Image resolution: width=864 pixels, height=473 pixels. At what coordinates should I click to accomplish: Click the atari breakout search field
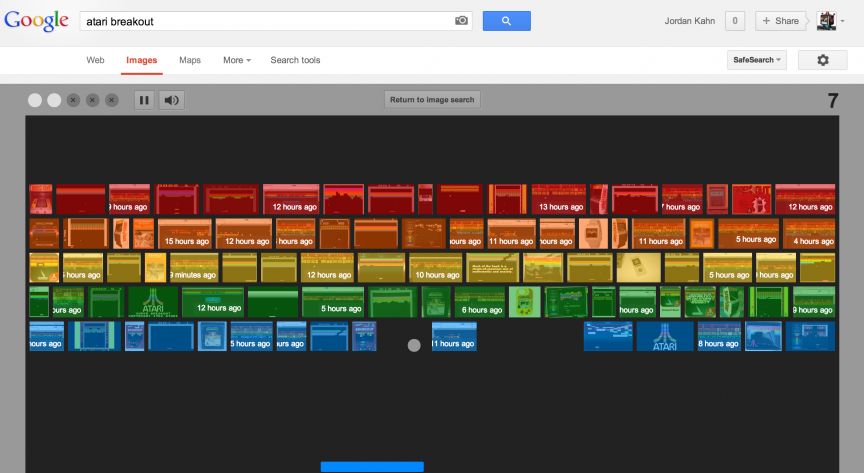tap(265, 21)
